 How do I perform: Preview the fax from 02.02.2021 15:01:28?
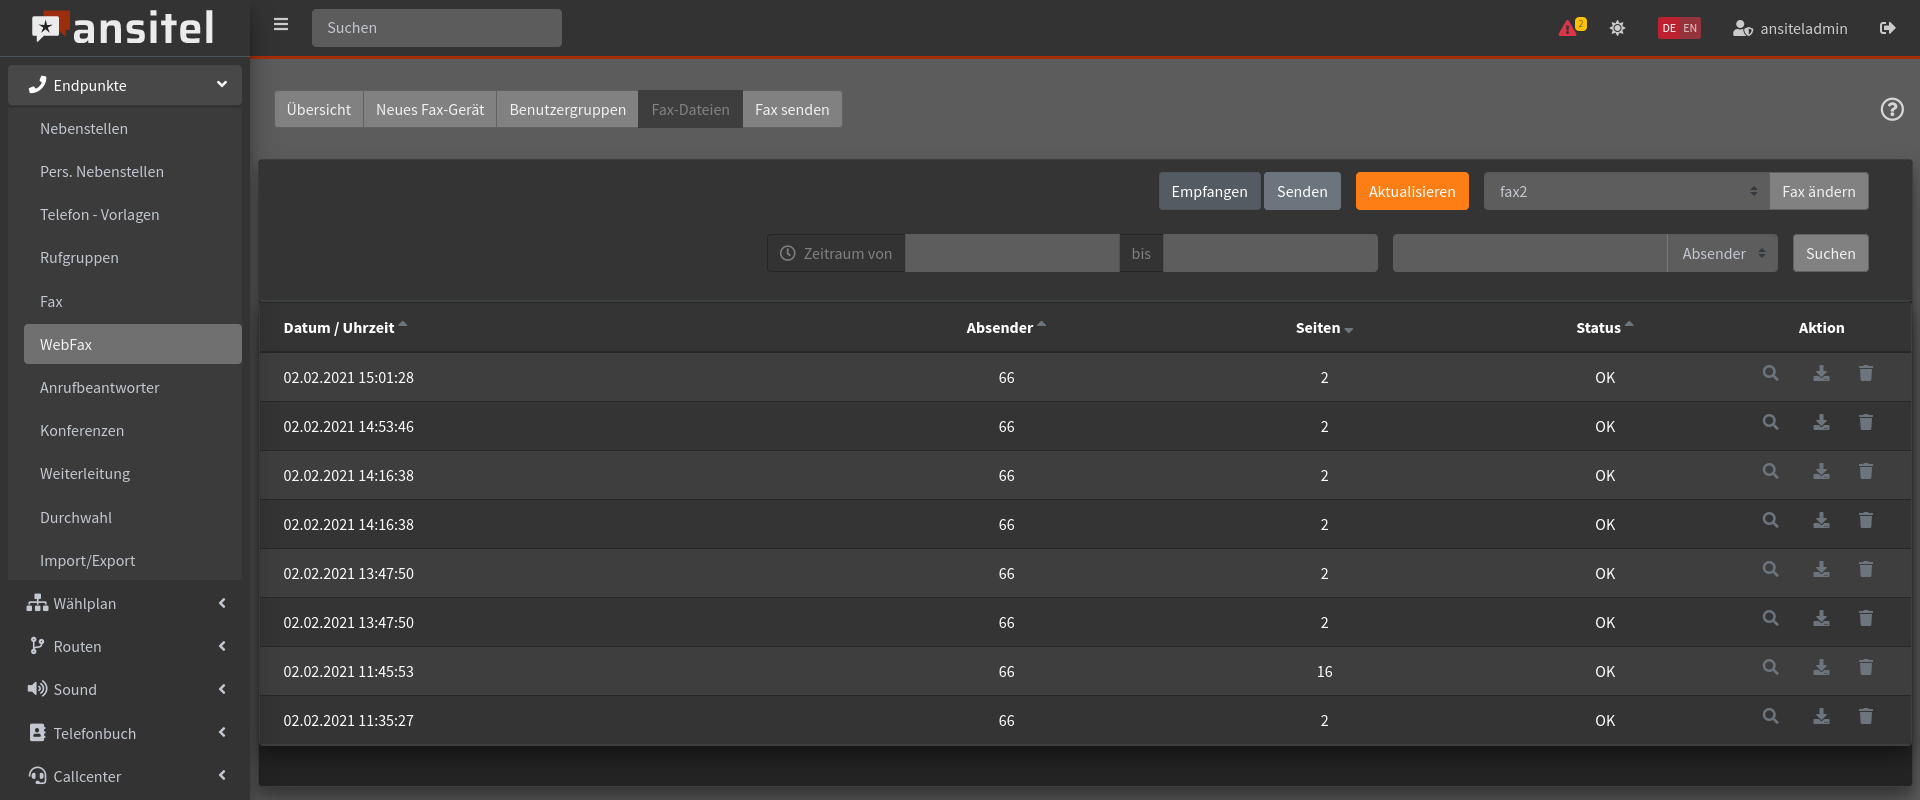point(1770,374)
